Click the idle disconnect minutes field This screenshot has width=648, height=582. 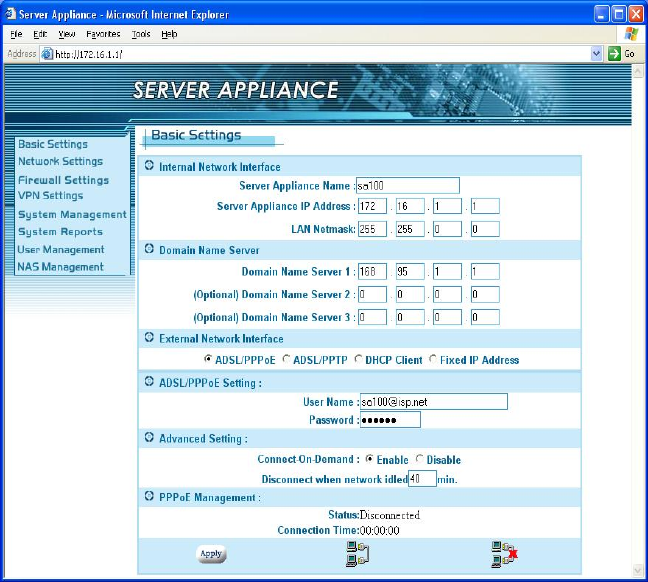(422, 479)
